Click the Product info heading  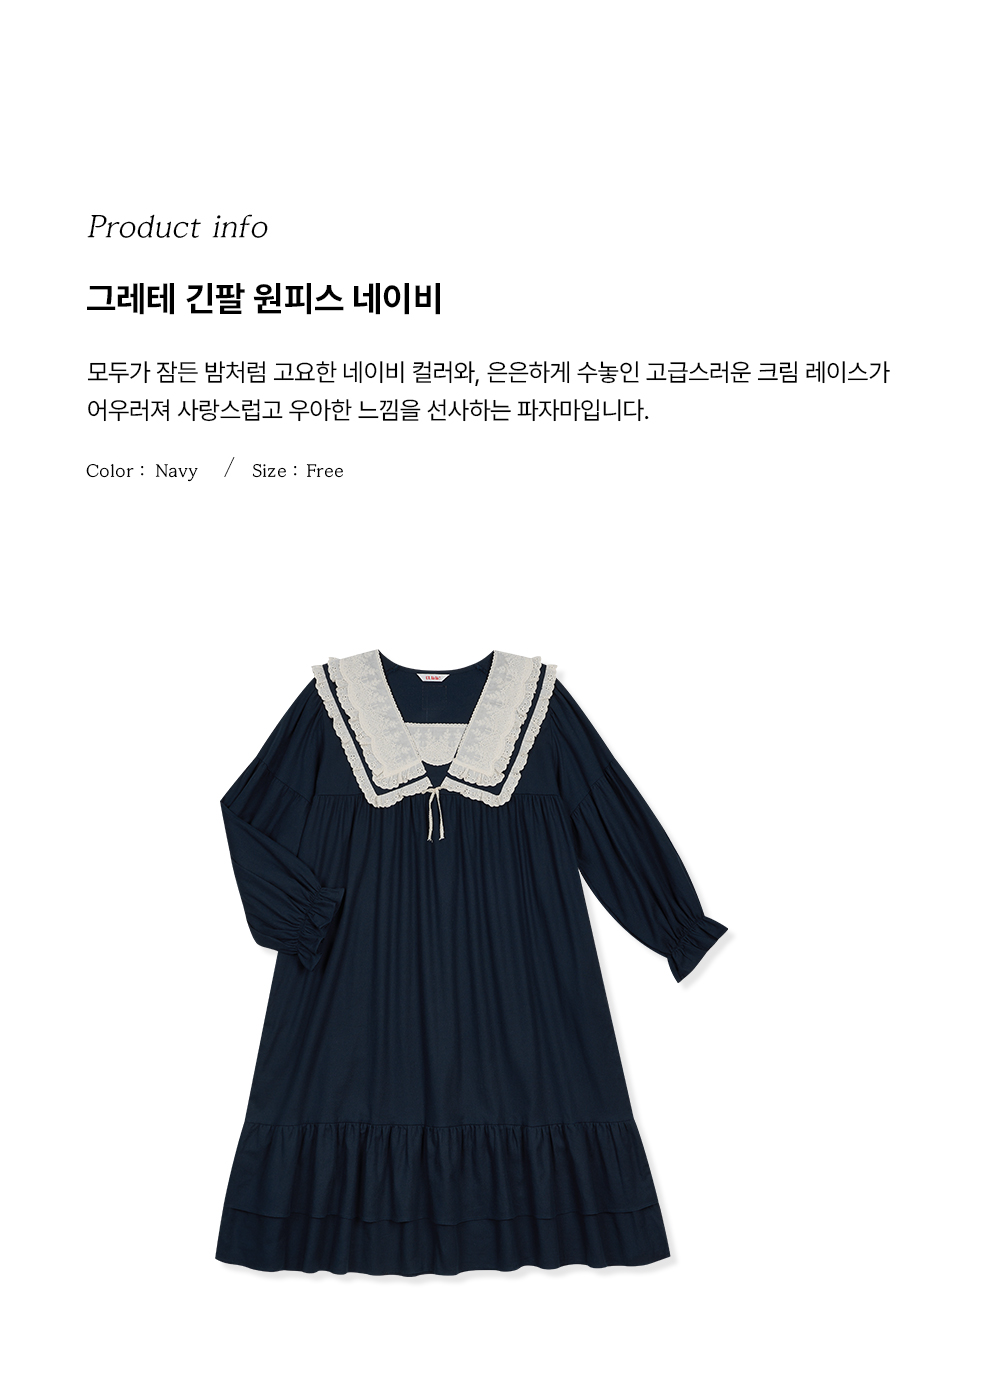point(178,227)
